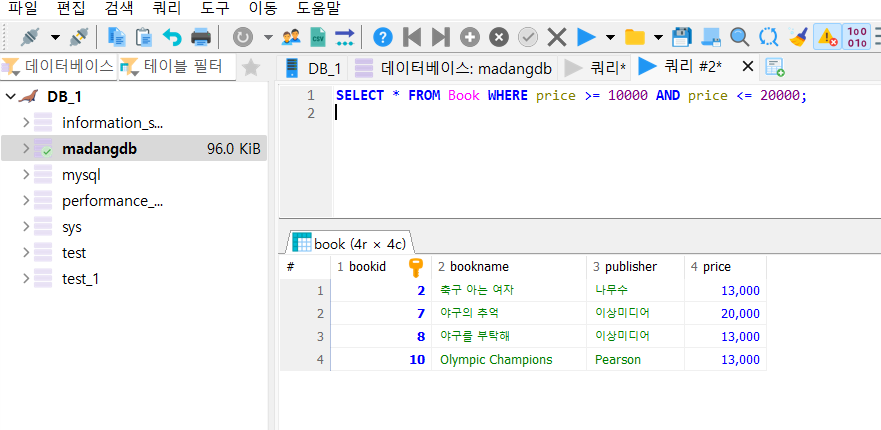Click the post changes checkmark icon
Viewport: 881px width, 430px height.
click(528, 38)
